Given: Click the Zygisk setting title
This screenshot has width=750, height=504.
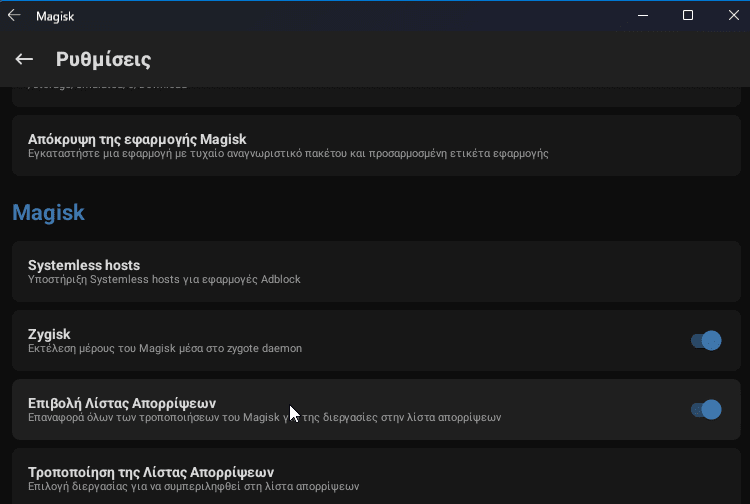Looking at the screenshot, I should pyautogui.click(x=49, y=334).
